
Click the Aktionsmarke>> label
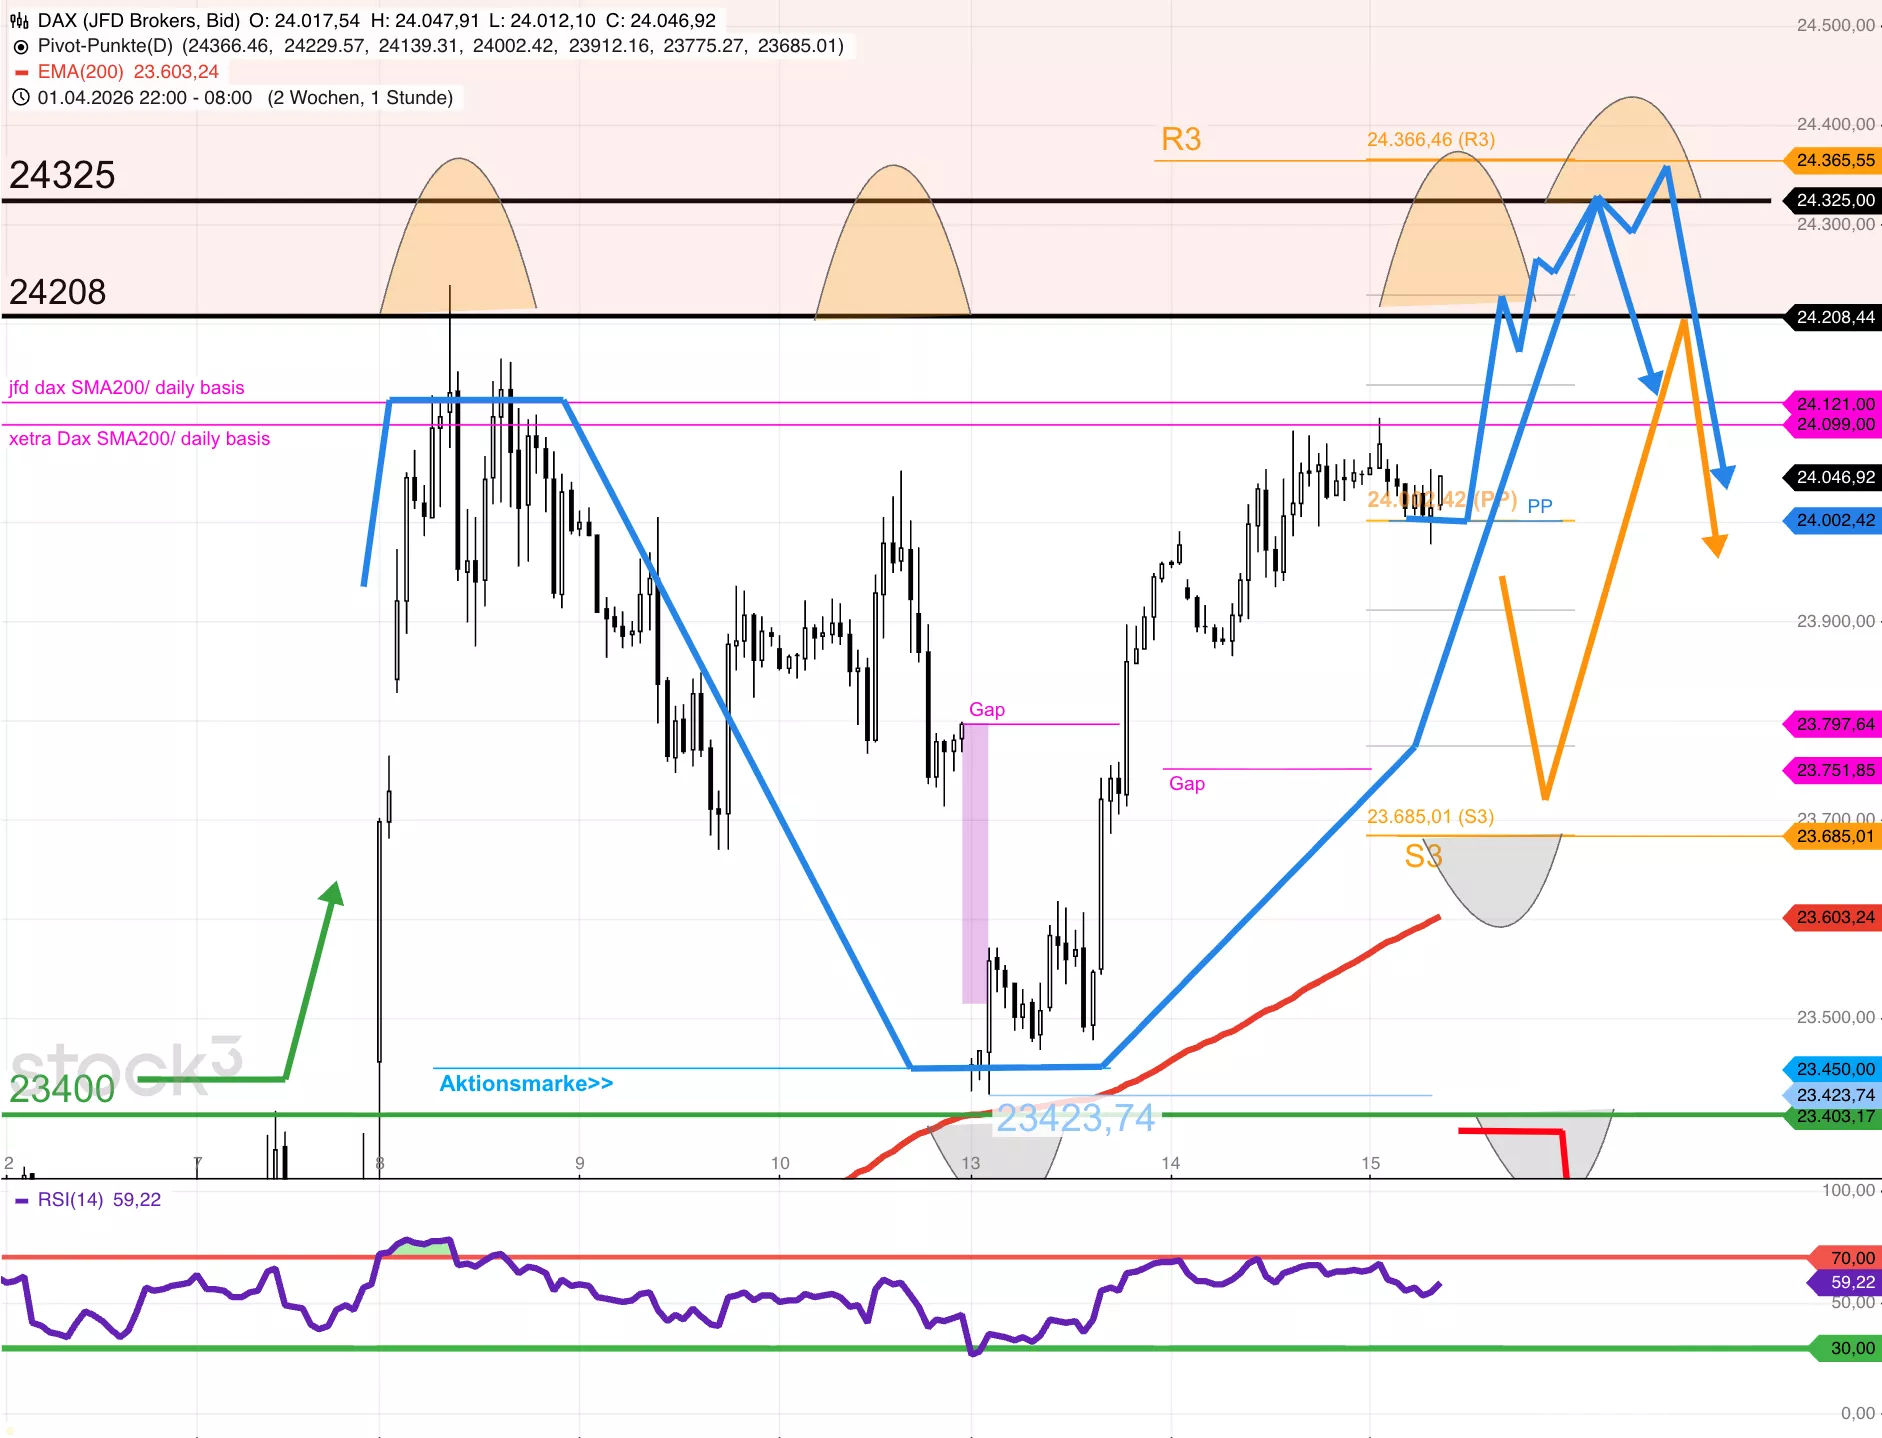(x=526, y=1083)
